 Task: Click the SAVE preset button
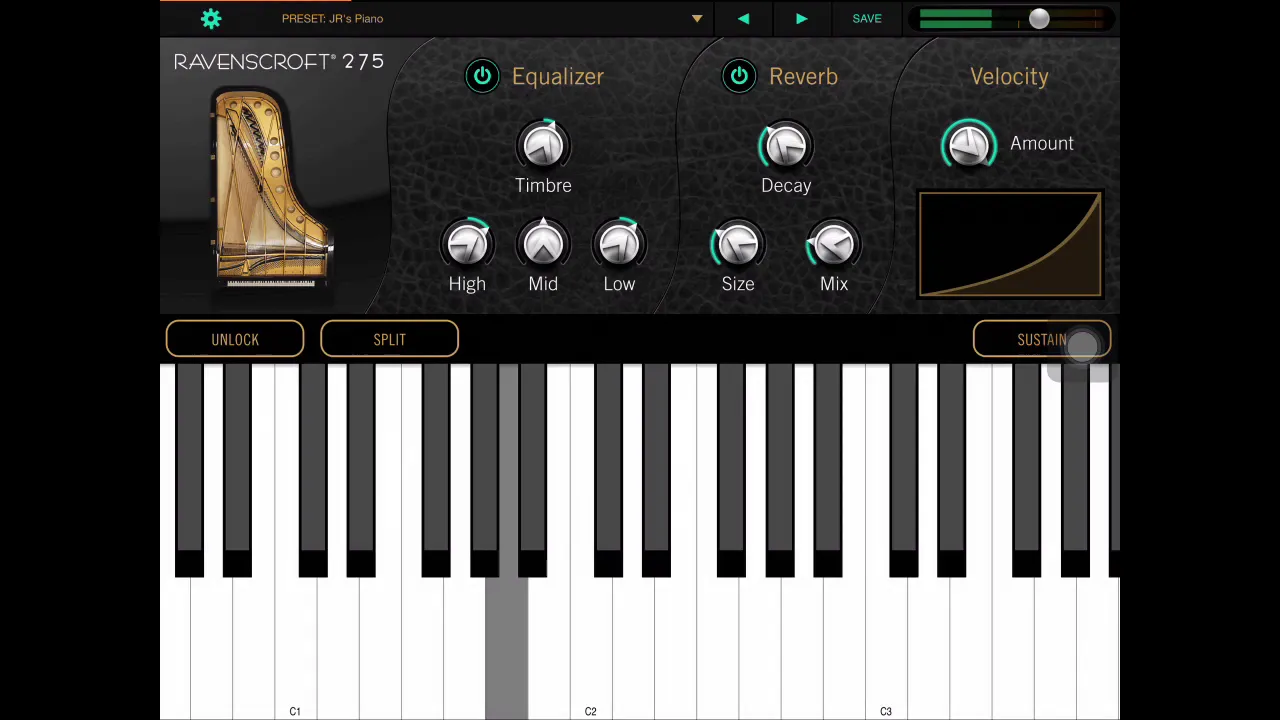pyautogui.click(x=867, y=18)
